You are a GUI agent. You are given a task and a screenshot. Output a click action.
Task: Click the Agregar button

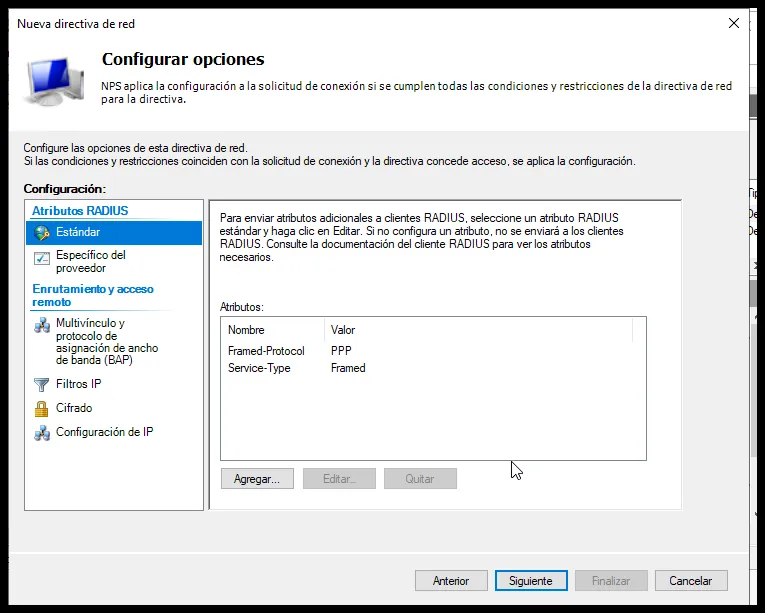point(257,479)
